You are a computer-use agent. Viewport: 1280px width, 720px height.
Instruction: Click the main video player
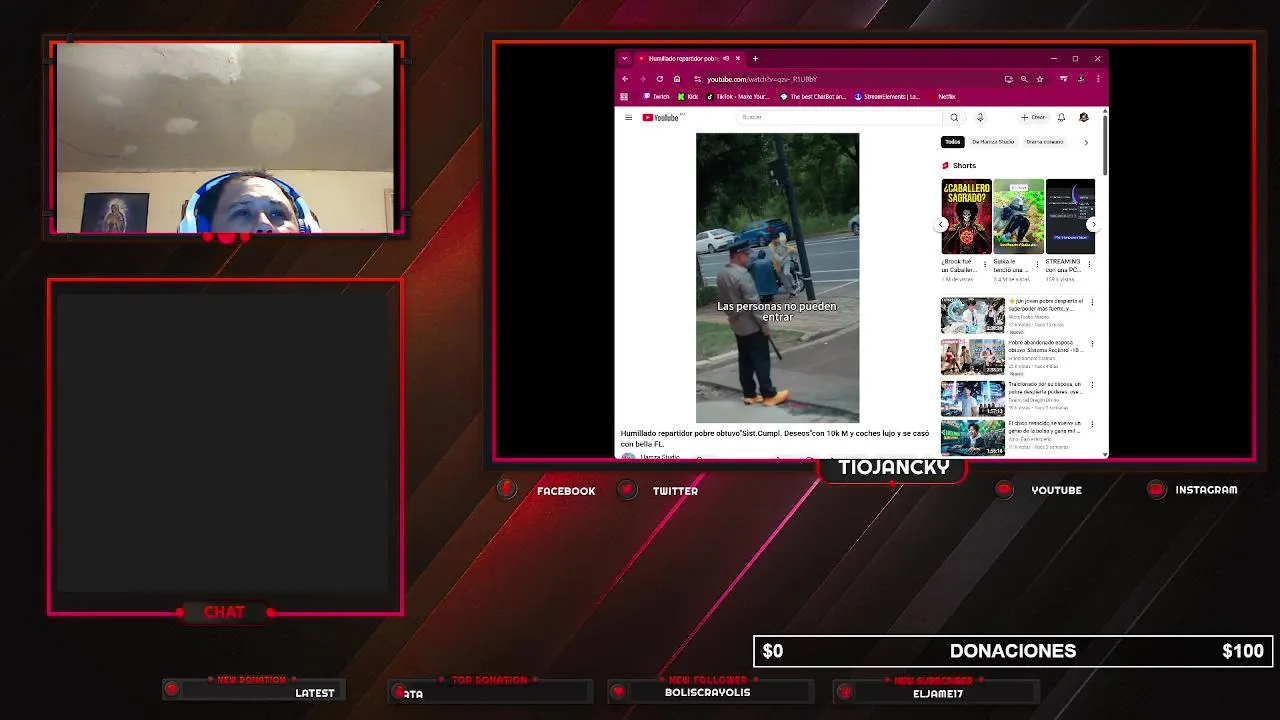[x=777, y=278]
